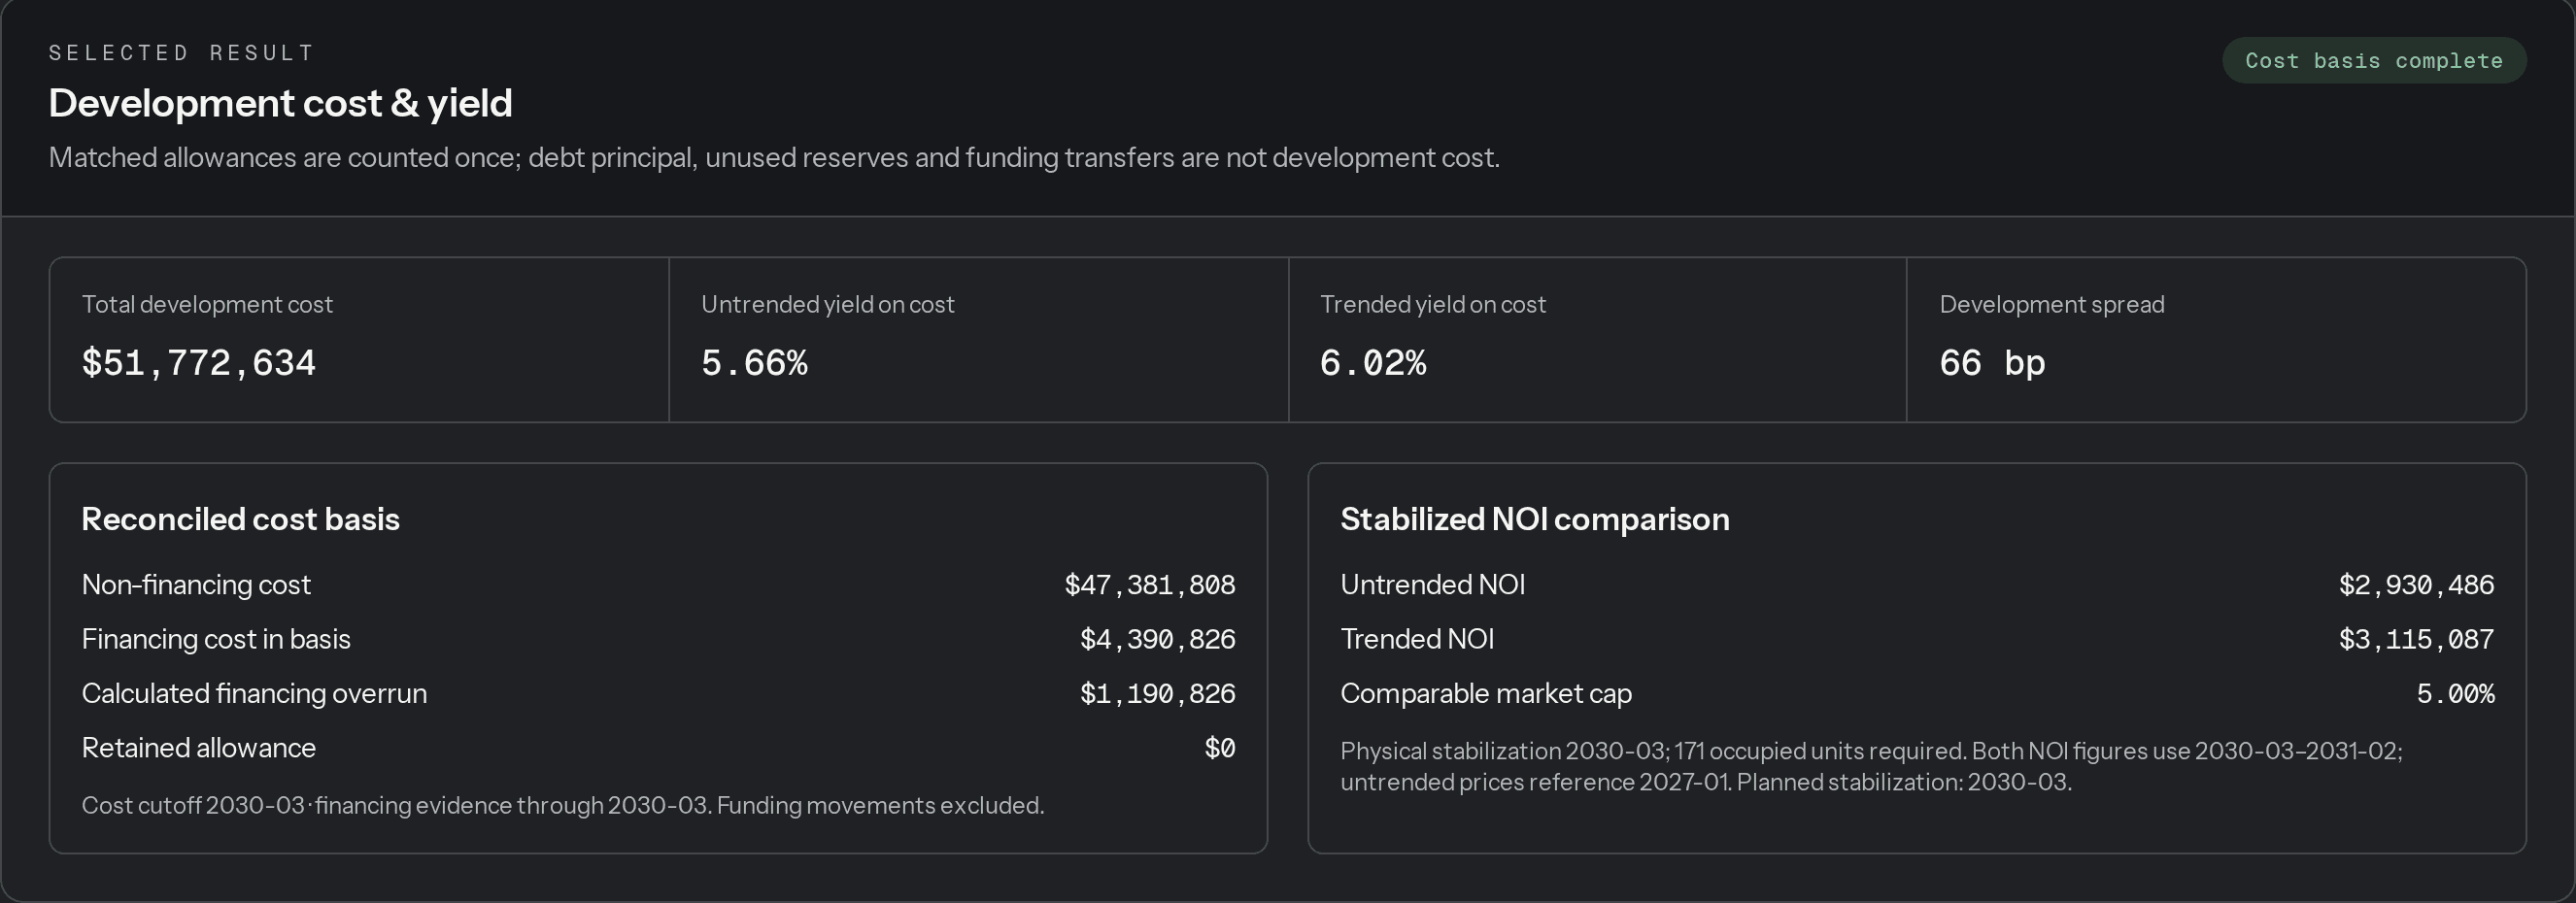This screenshot has height=903, width=2576.
Task: Click the "Cost basis complete" status badge
Action: 2374,61
